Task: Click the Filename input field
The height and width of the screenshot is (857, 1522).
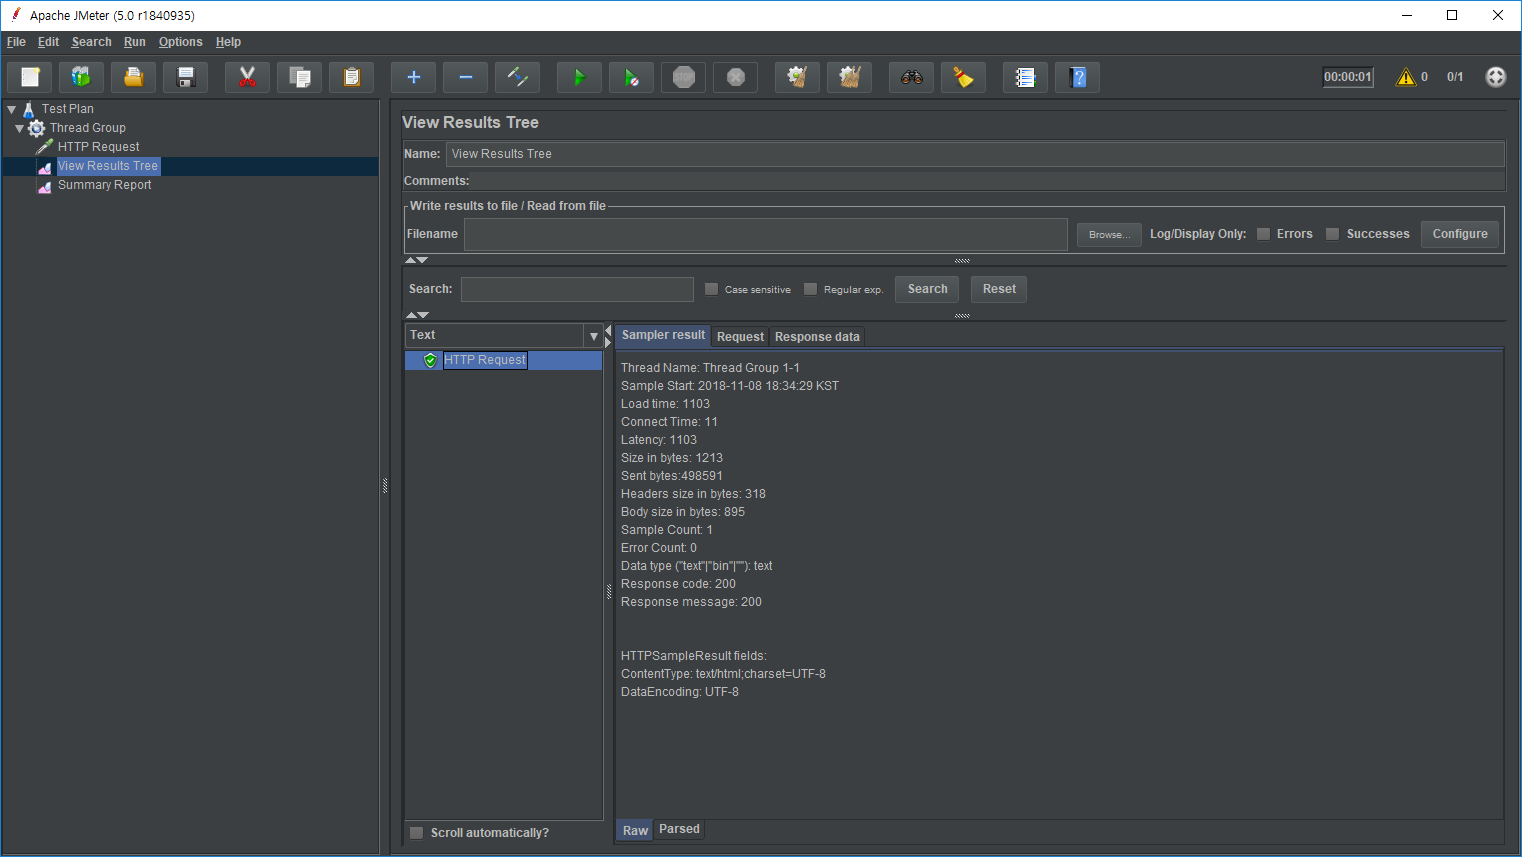Action: [x=766, y=234]
